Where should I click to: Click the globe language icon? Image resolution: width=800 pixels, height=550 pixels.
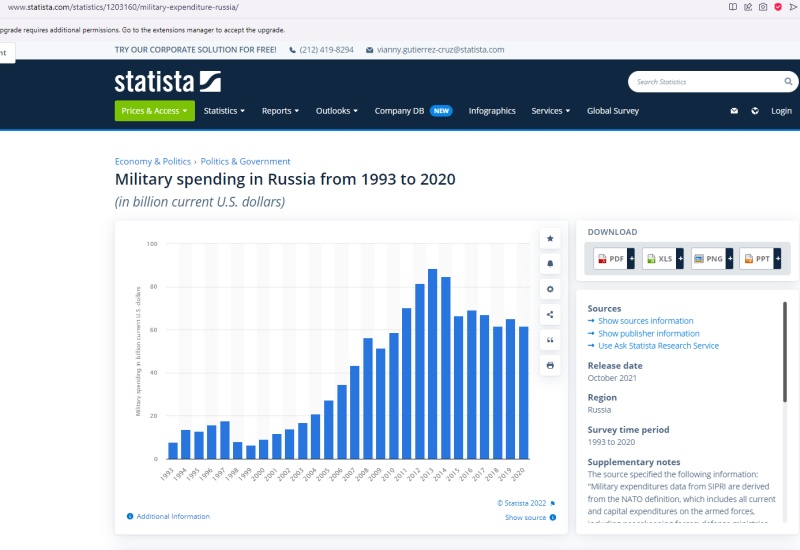755,111
